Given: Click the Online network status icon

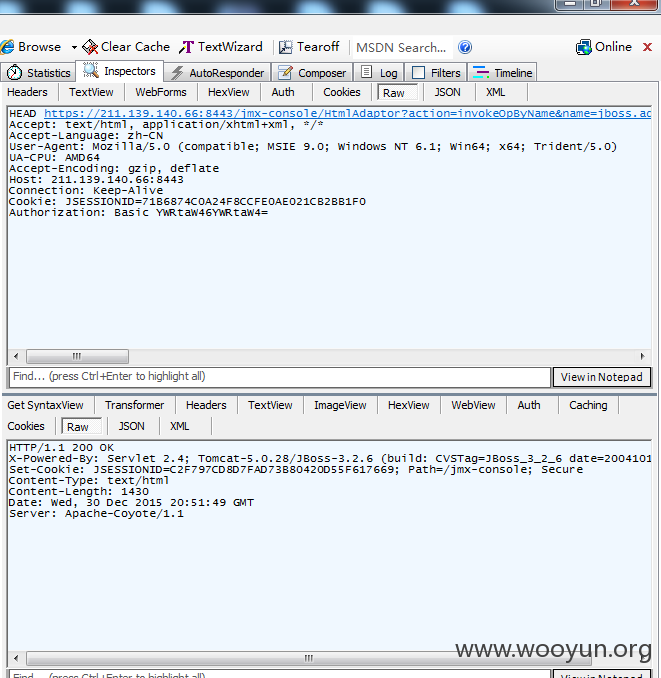Looking at the screenshot, I should coord(584,47).
